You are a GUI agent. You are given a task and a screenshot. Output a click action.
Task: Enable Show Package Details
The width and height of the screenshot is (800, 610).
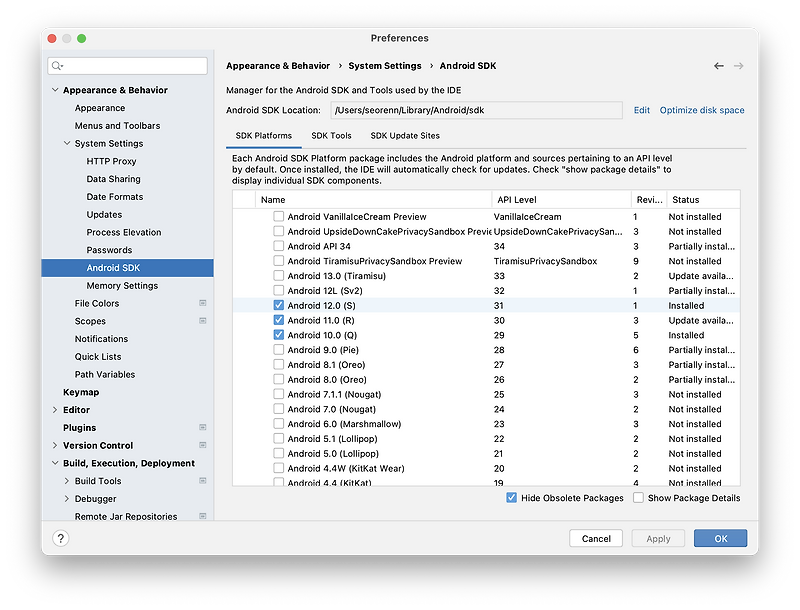point(638,498)
